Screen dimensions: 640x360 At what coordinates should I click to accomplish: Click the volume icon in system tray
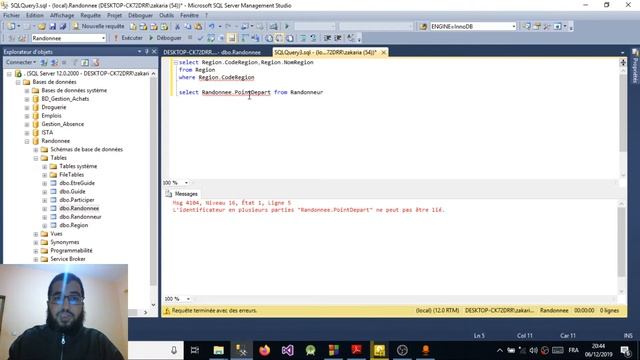click(533, 350)
